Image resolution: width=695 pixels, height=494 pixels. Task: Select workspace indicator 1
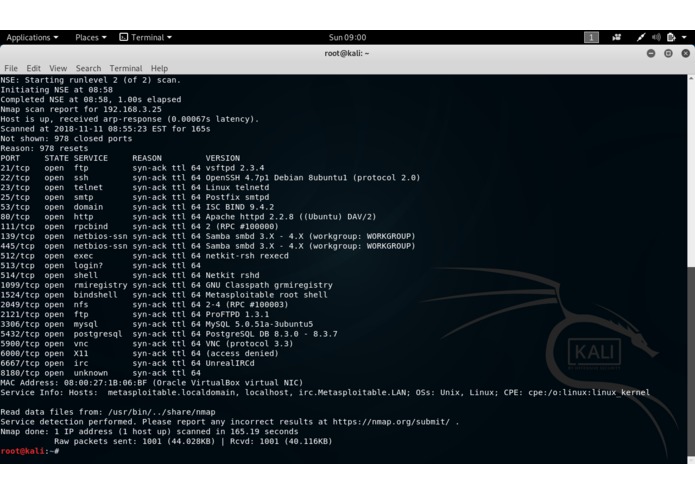(591, 38)
